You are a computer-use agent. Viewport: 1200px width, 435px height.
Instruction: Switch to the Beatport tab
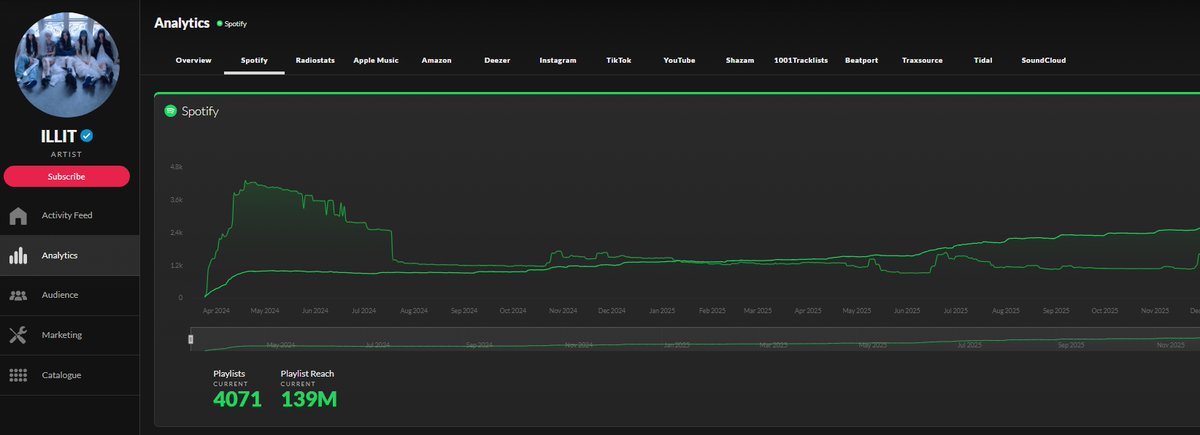[x=861, y=60]
